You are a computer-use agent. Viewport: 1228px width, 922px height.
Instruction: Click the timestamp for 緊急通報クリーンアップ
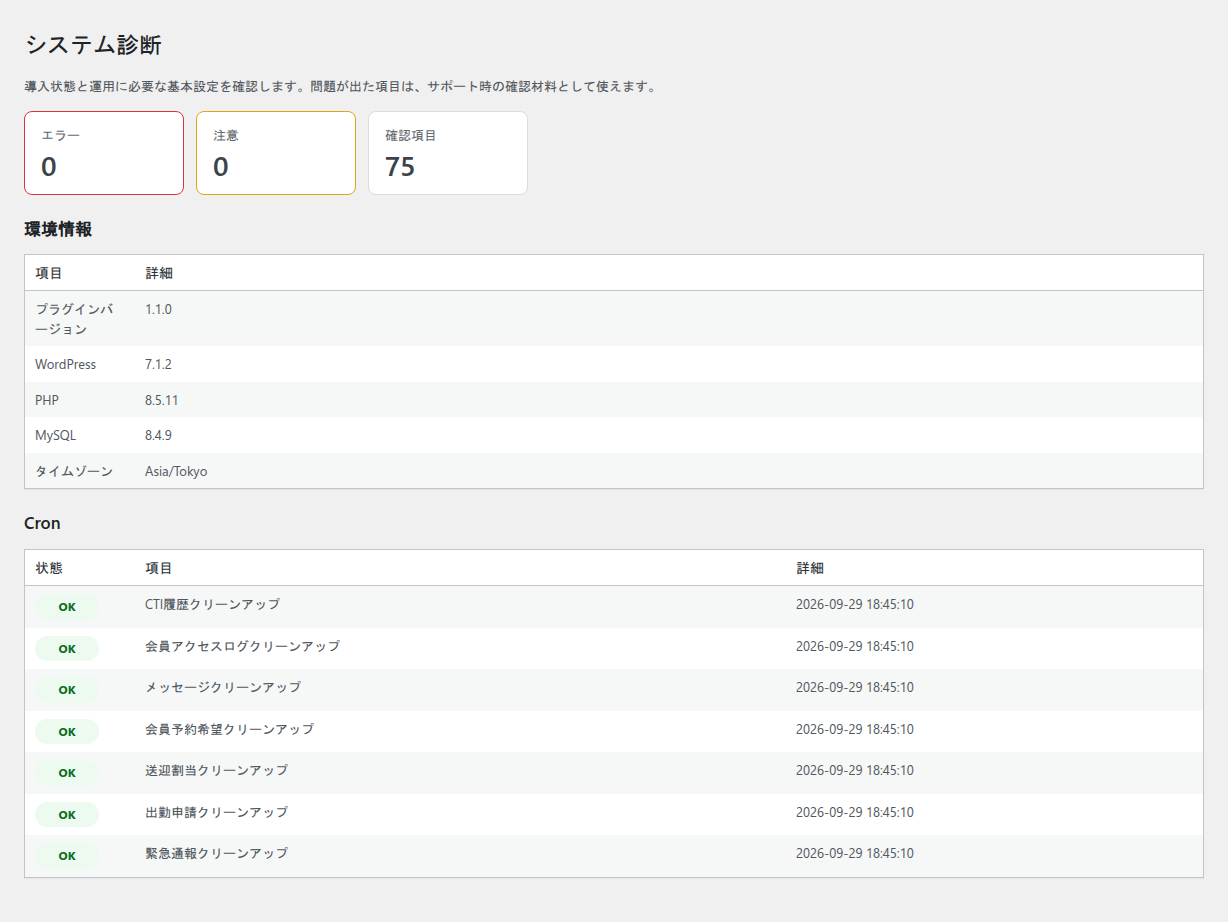point(855,854)
